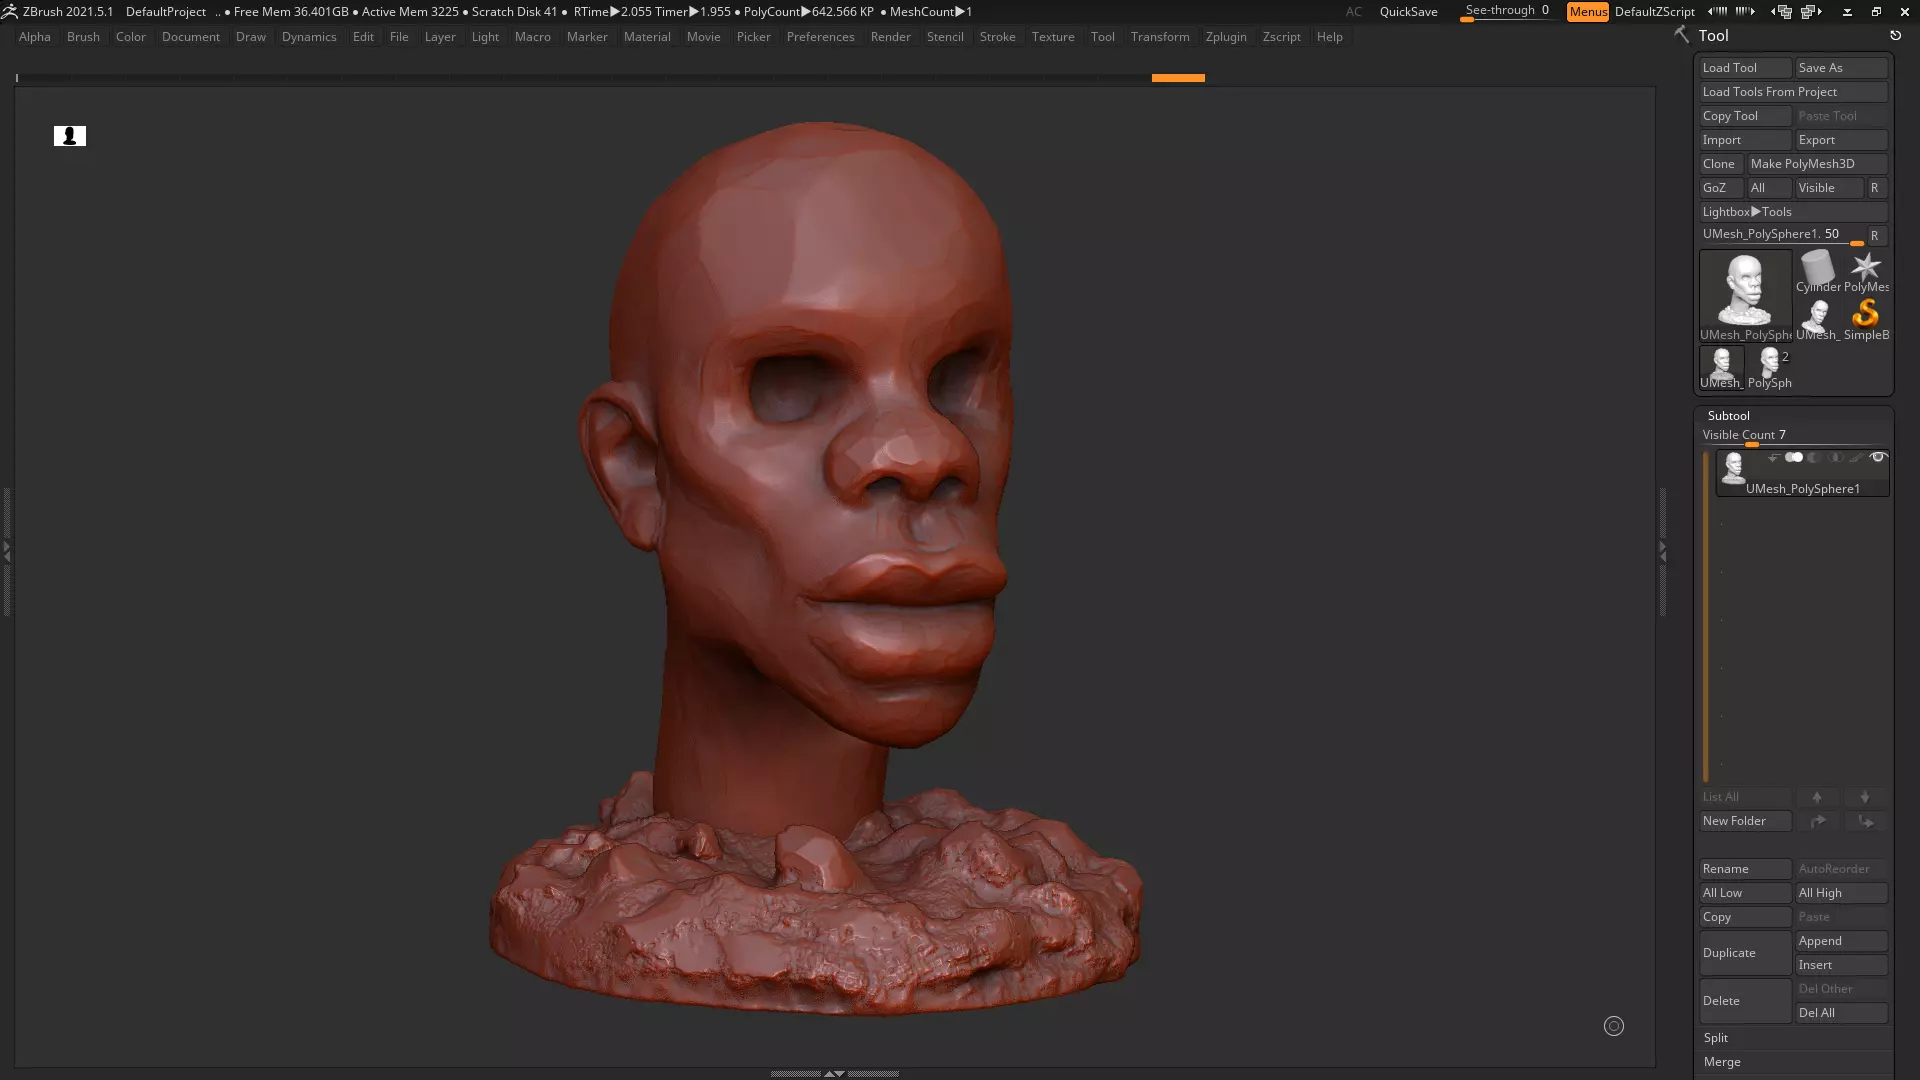Screen dimensions: 1920x1080
Task: Open the Material menu
Action: (x=646, y=37)
